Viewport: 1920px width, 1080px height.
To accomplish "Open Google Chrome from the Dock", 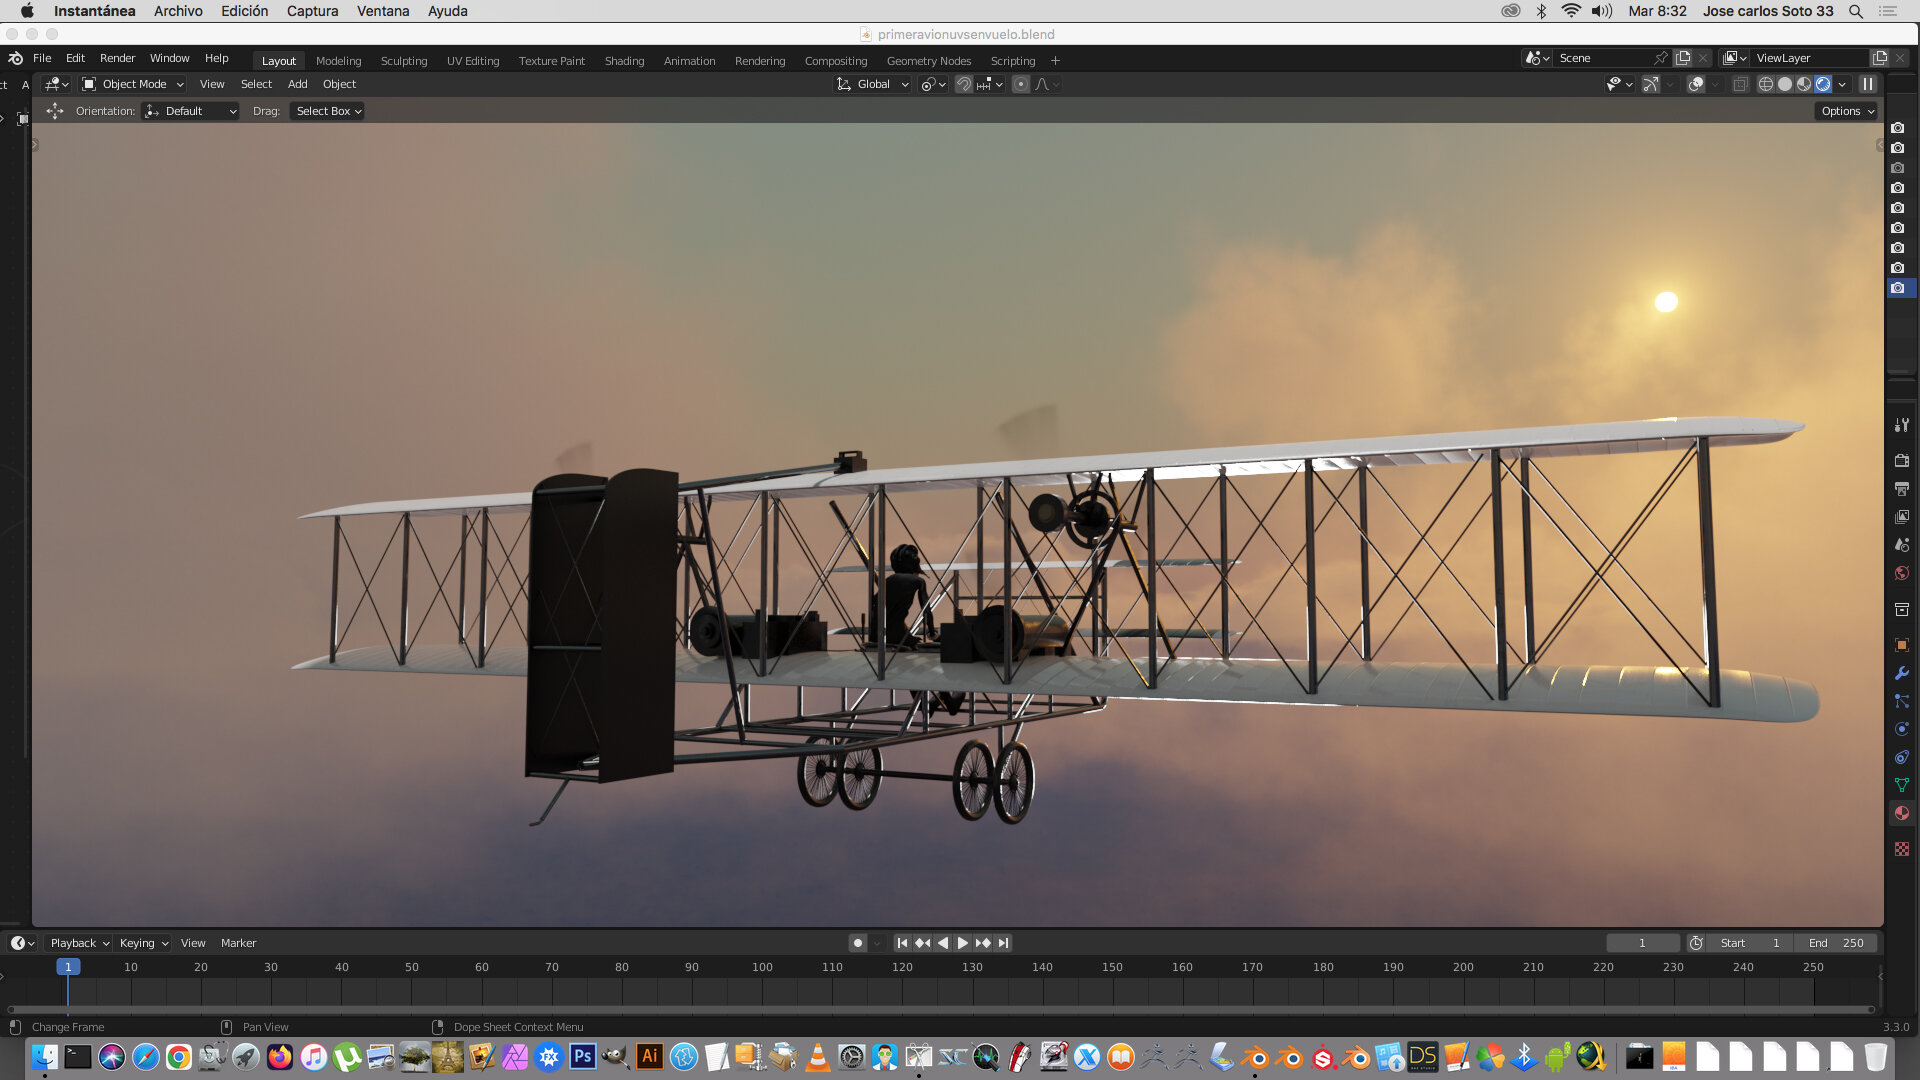I will pyautogui.click(x=179, y=1056).
